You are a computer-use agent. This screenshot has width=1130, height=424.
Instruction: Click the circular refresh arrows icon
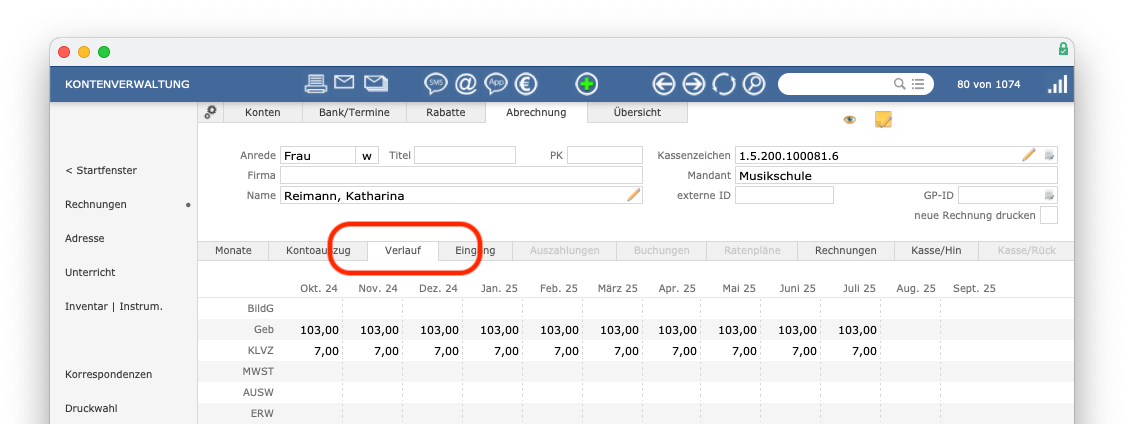[723, 84]
